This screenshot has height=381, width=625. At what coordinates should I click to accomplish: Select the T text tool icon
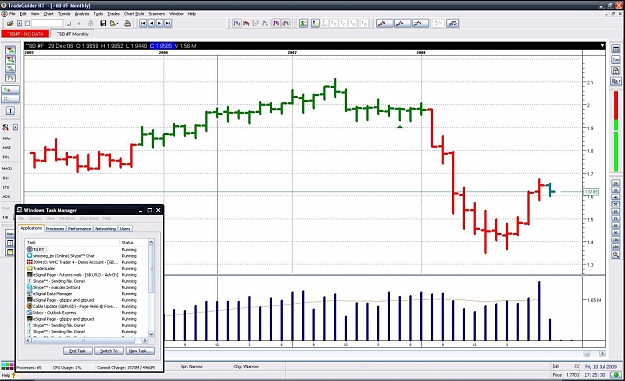[10, 111]
